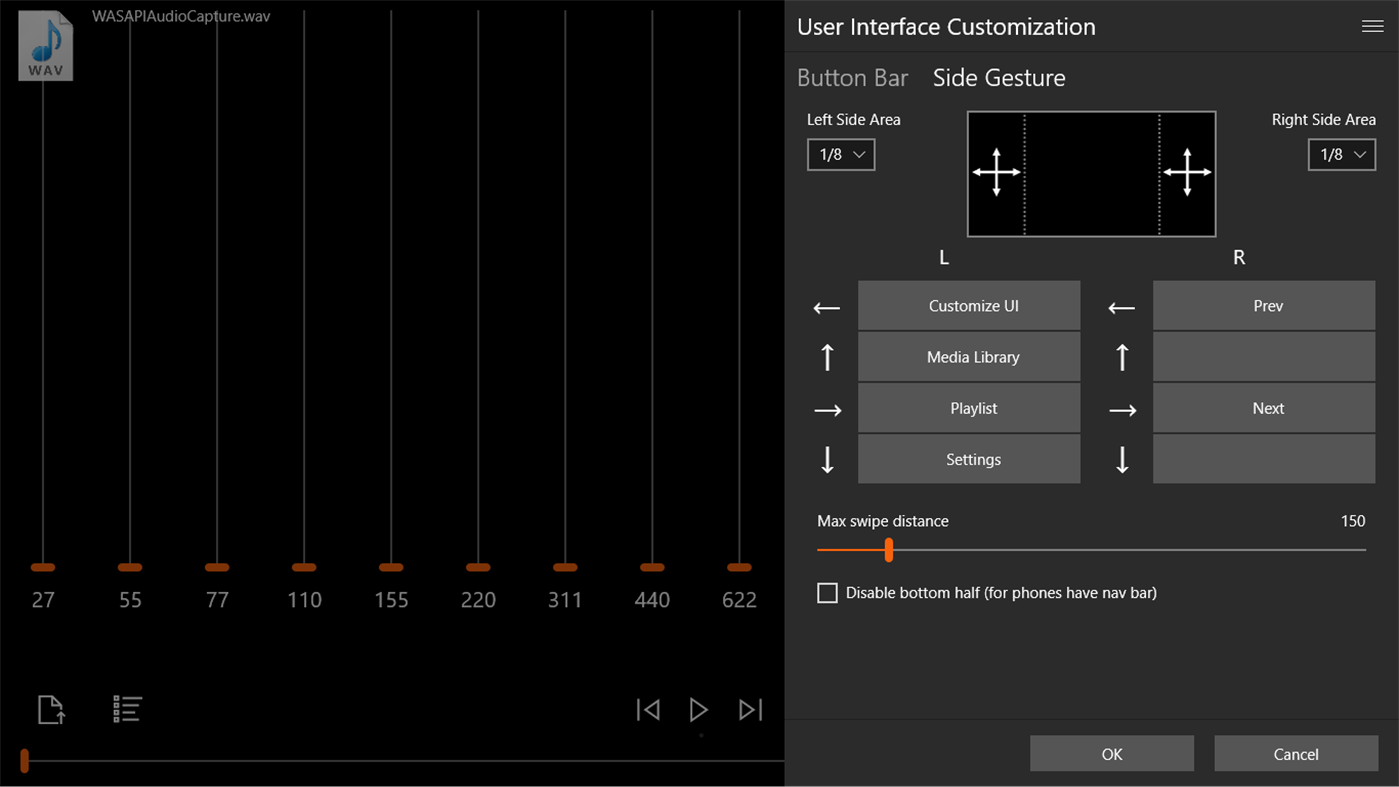
Task: Go to the previous track icon
Action: coord(648,709)
